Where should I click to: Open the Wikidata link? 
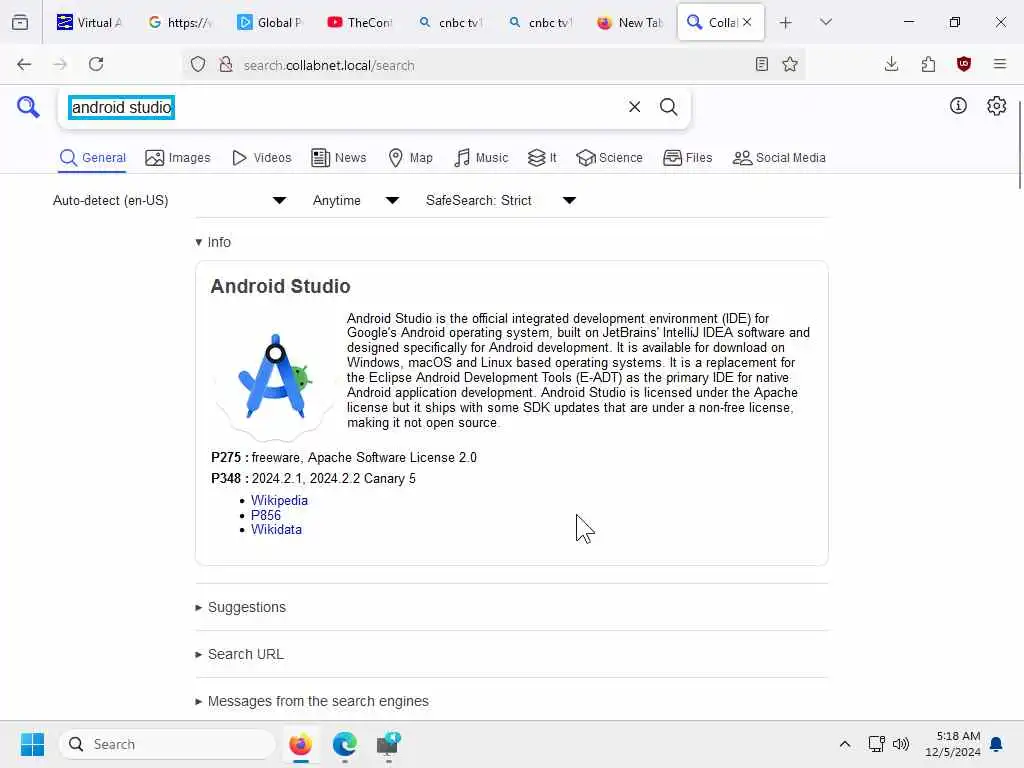coord(276,530)
